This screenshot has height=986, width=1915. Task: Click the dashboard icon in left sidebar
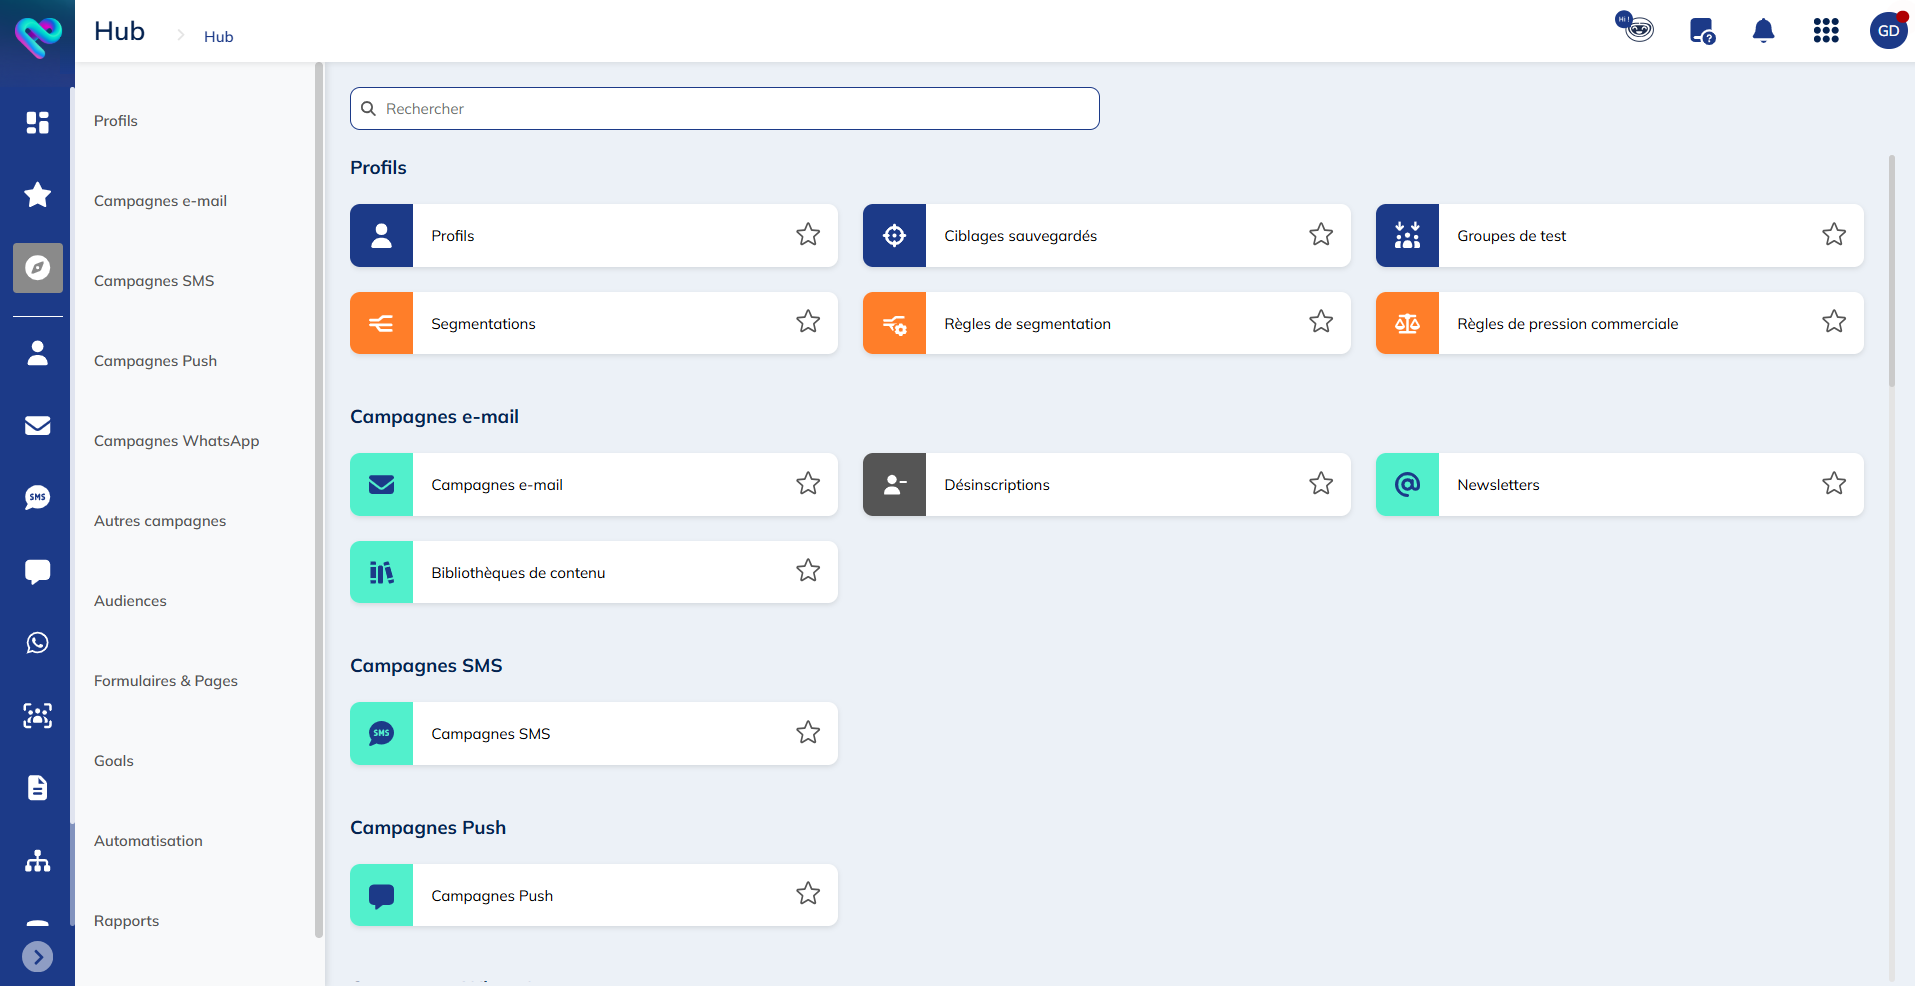37,122
